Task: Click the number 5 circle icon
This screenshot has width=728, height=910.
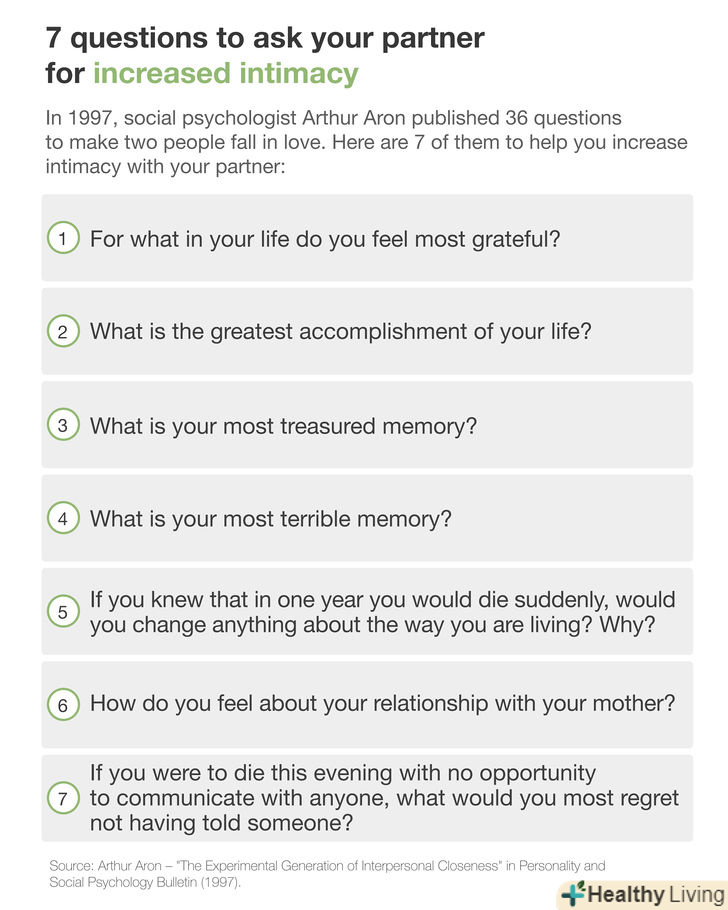Action: click(62, 612)
